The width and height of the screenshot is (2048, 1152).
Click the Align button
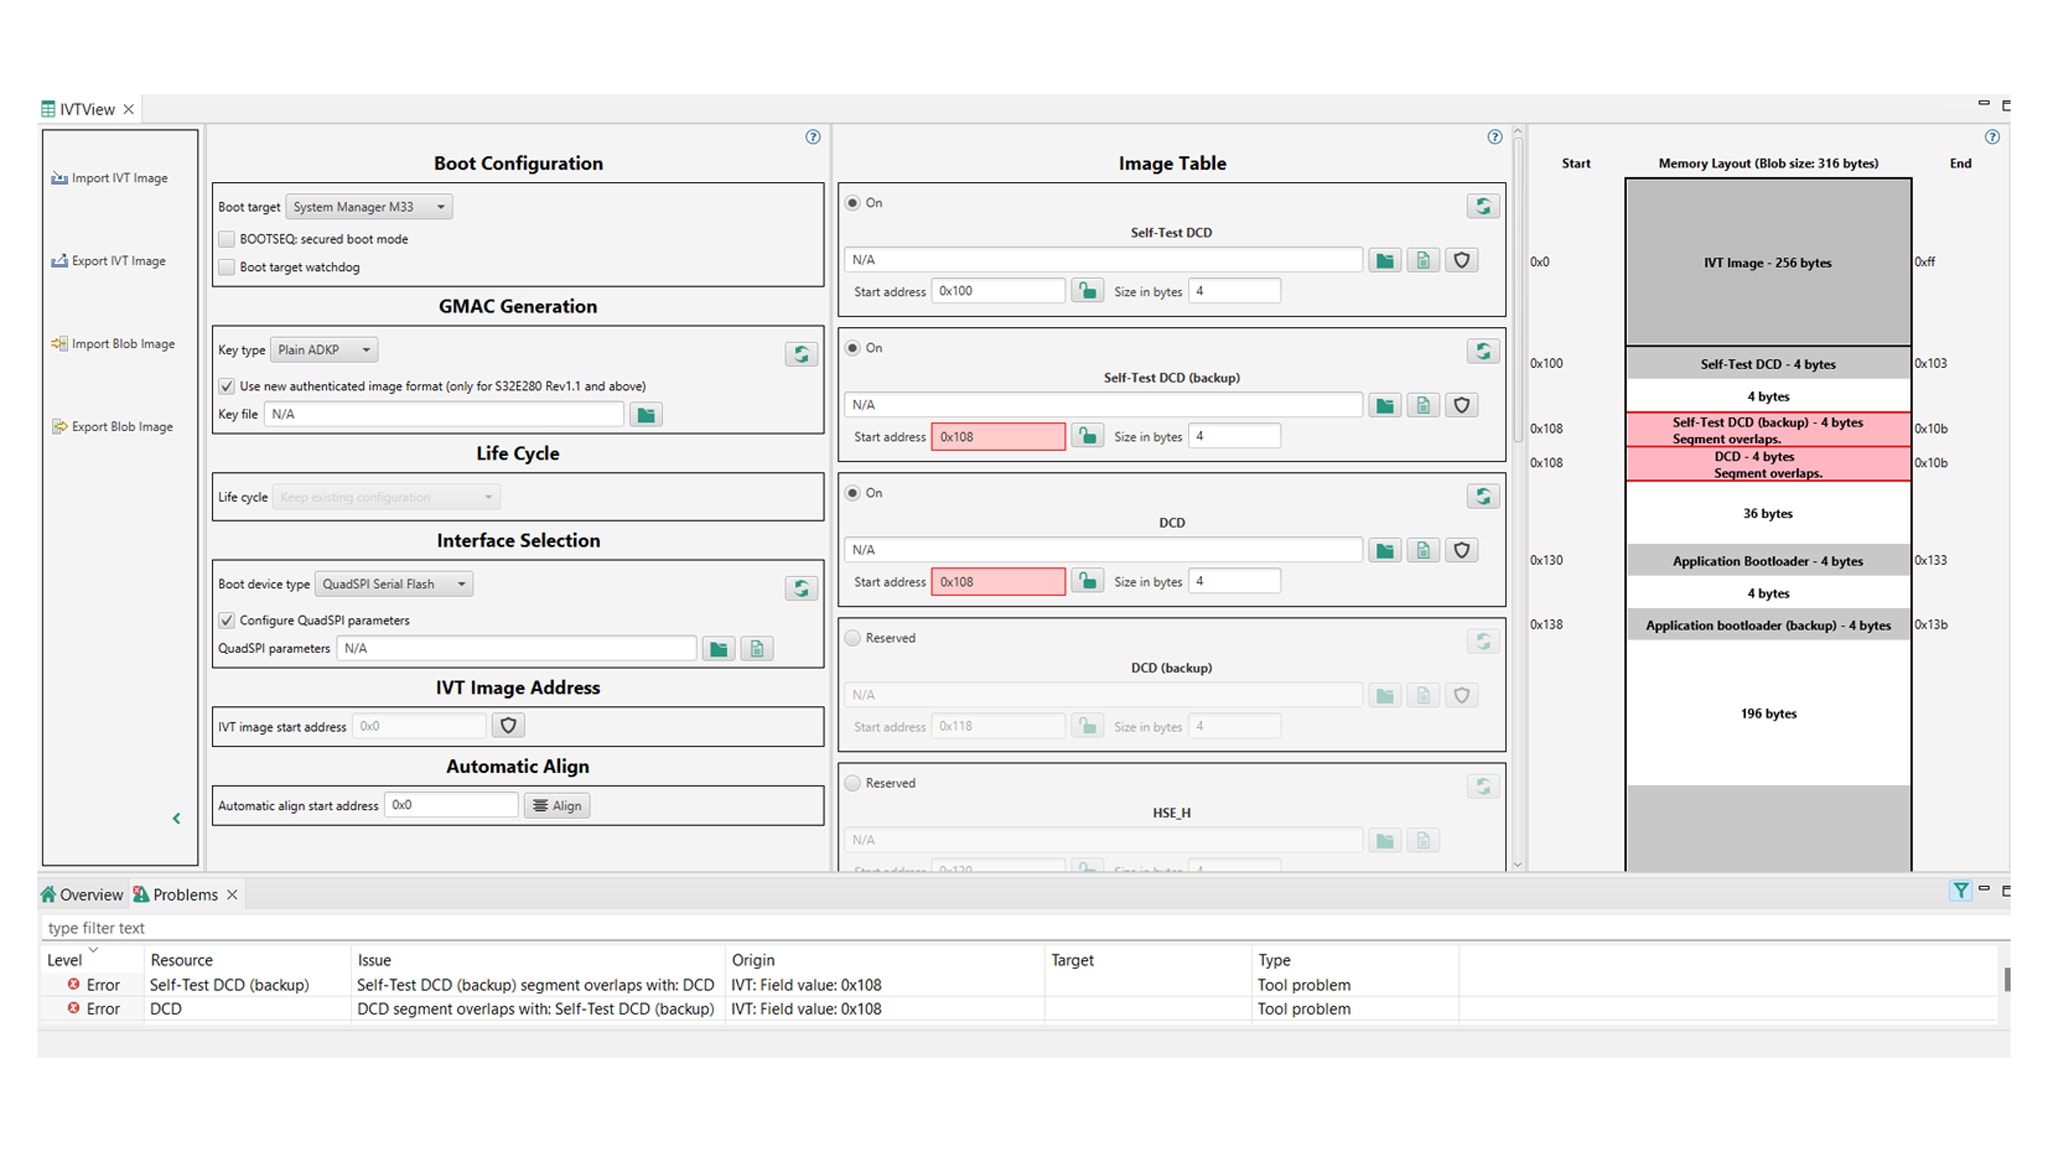coord(557,806)
